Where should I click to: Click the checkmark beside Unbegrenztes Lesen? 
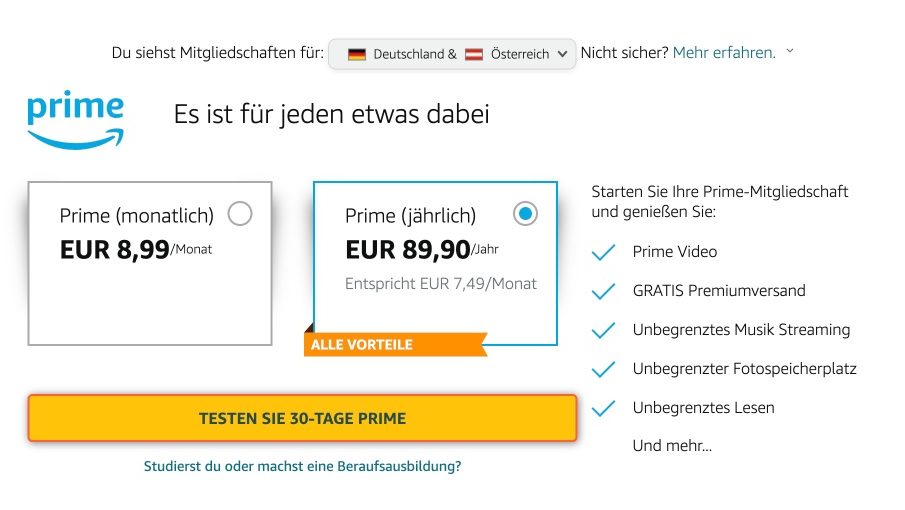click(x=603, y=409)
